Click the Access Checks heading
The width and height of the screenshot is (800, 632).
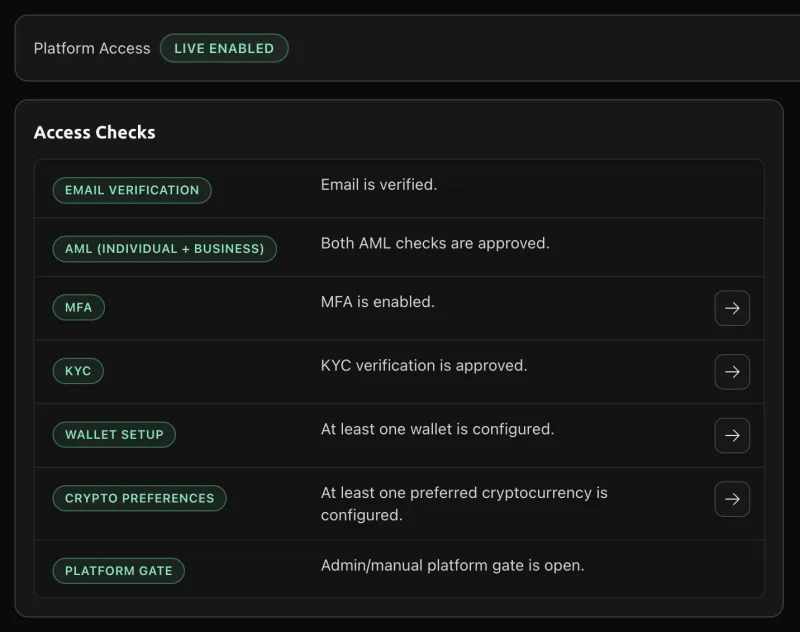95,132
